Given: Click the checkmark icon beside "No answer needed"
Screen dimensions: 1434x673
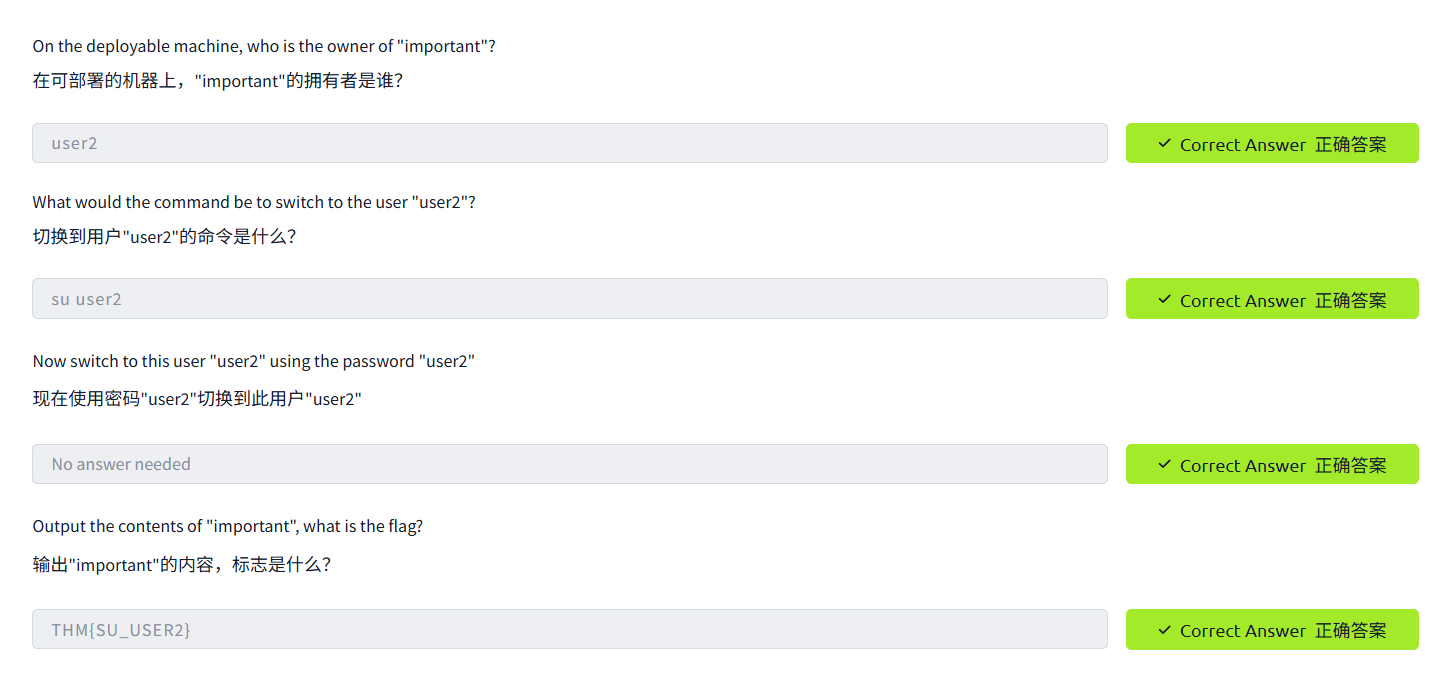Looking at the screenshot, I should pyautogui.click(x=1164, y=465).
